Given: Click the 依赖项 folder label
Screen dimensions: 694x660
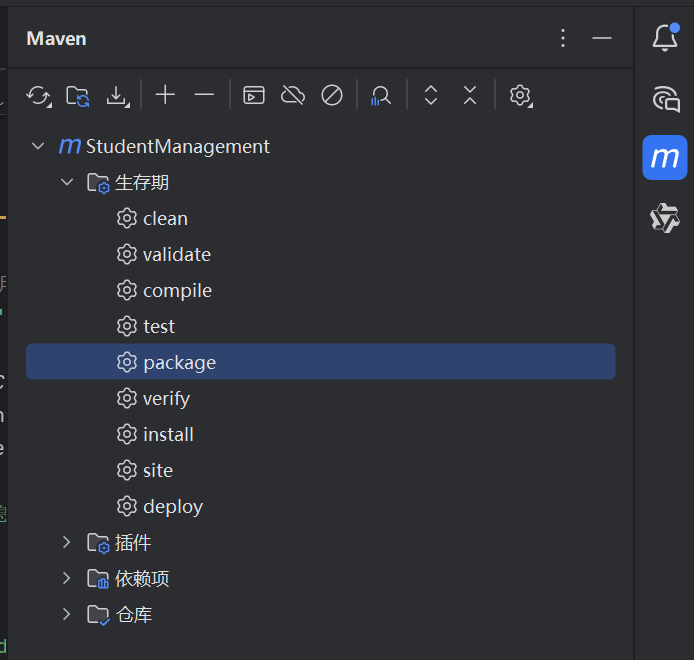Looking at the screenshot, I should point(142,579).
